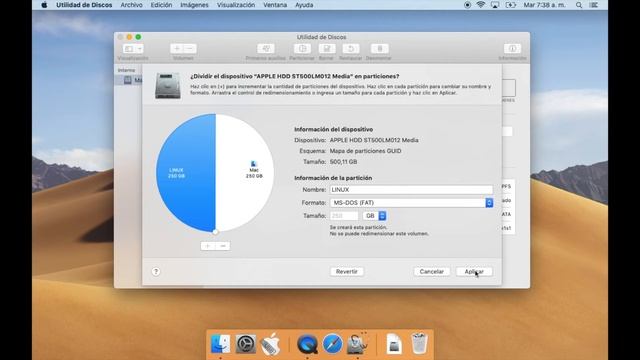The image size is (640, 360).
Task: Remove partition with the minus button below pie
Action: 223,246
